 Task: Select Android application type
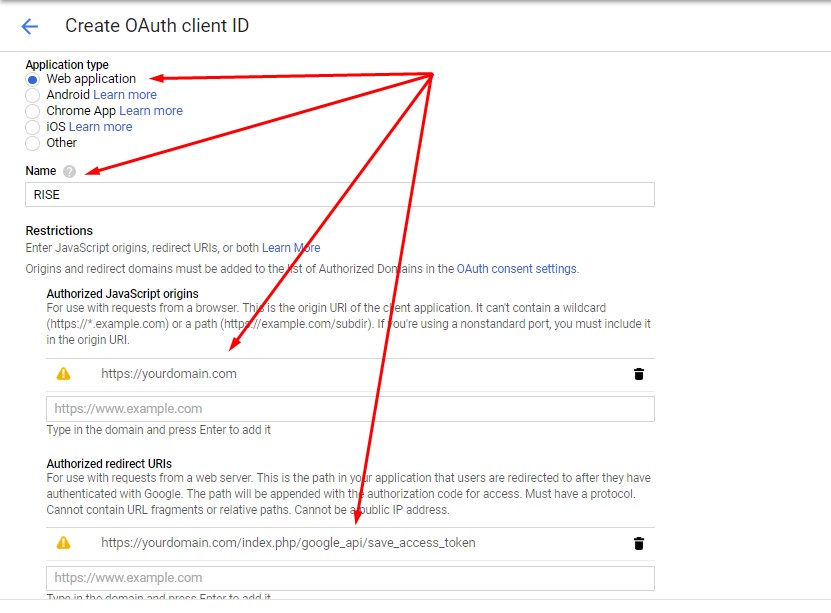pos(32,95)
